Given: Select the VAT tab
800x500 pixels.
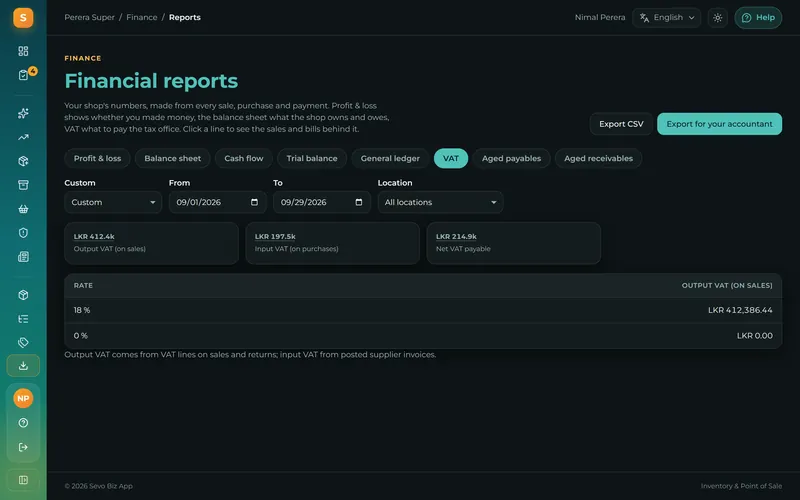Looking at the screenshot, I should pos(451,158).
